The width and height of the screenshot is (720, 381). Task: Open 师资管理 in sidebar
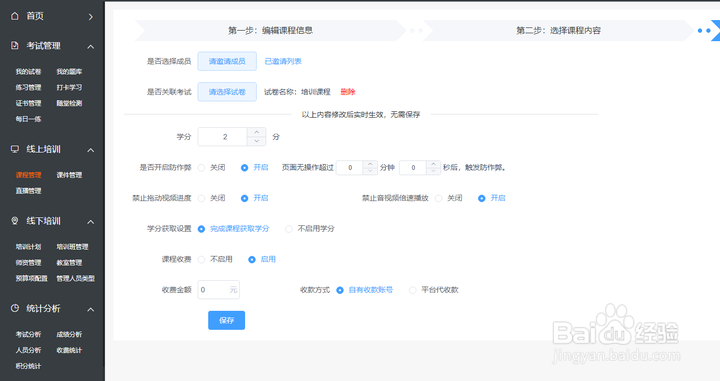click(x=28, y=263)
